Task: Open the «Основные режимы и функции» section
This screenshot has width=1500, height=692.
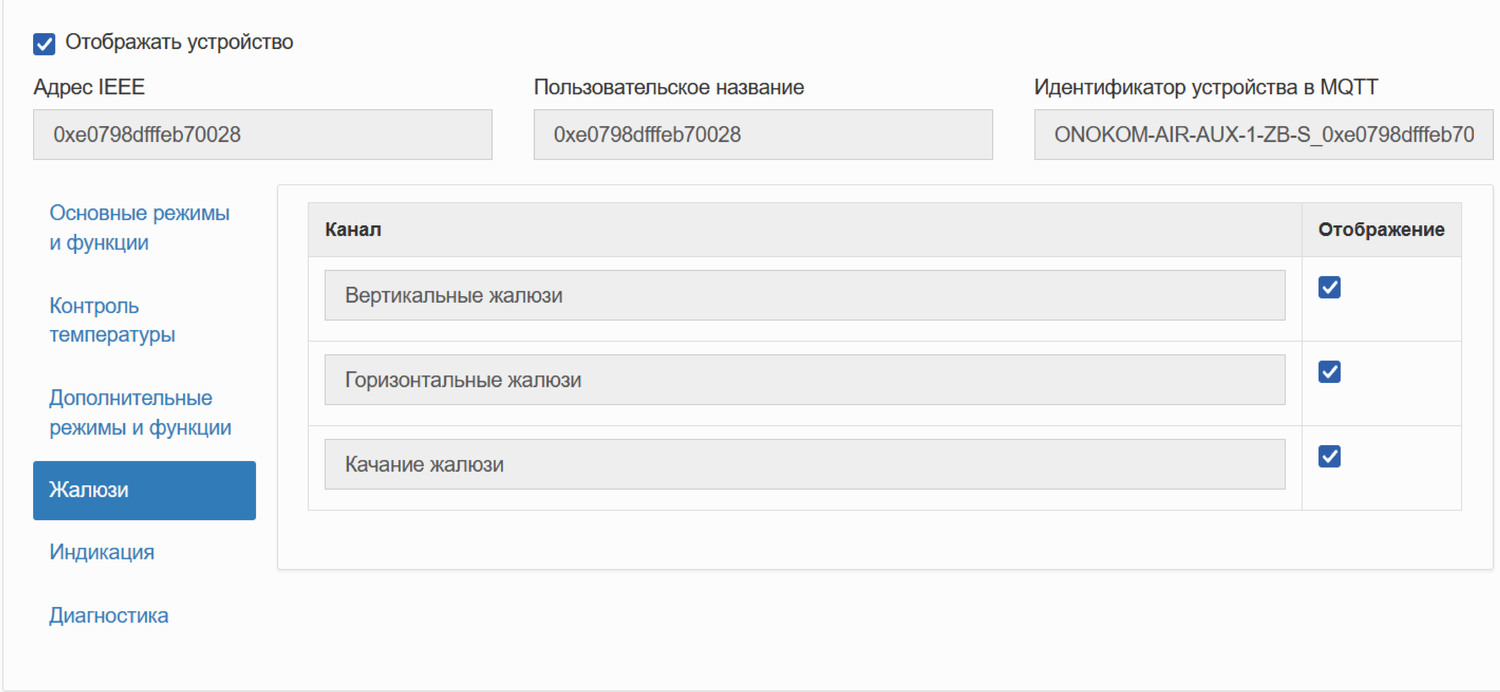Action: click(x=139, y=227)
